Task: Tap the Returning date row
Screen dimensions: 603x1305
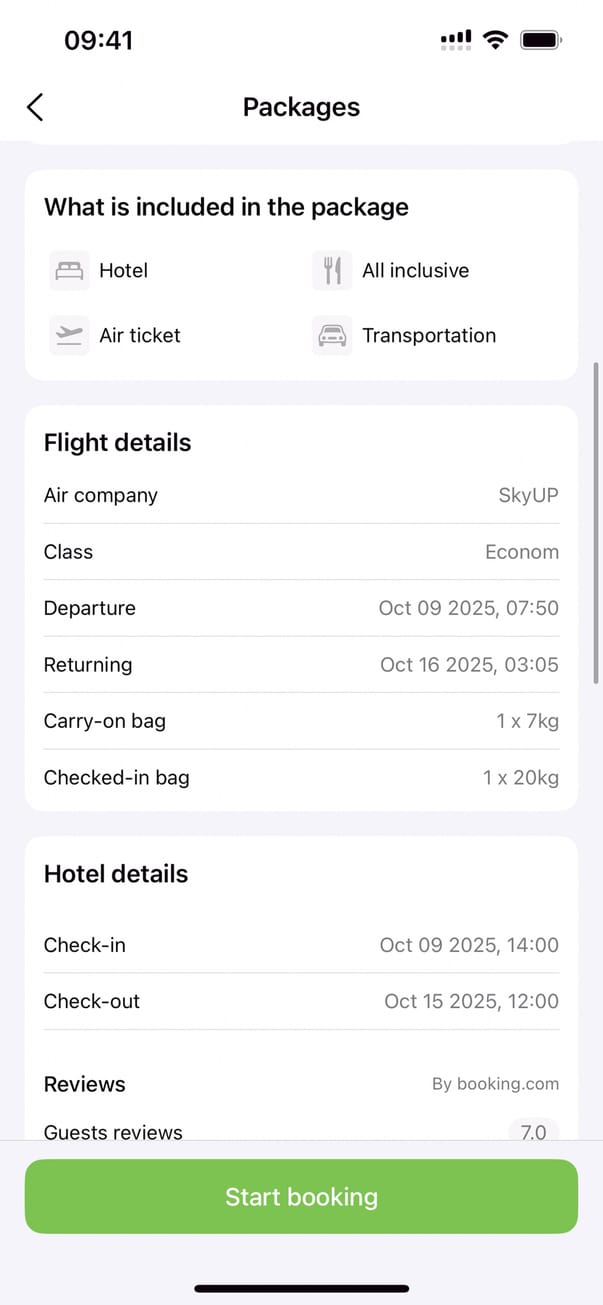Action: coord(301,665)
